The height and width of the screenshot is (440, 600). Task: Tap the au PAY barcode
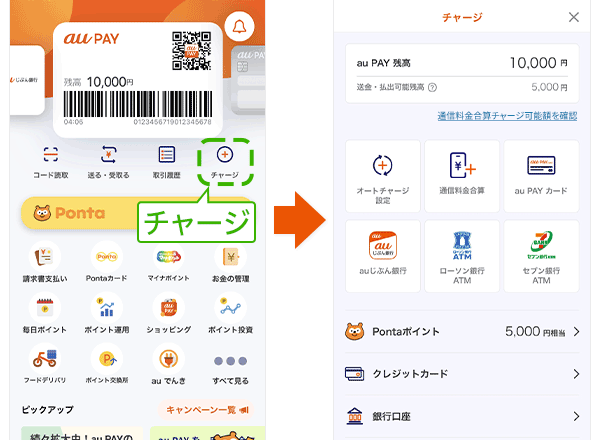click(138, 104)
